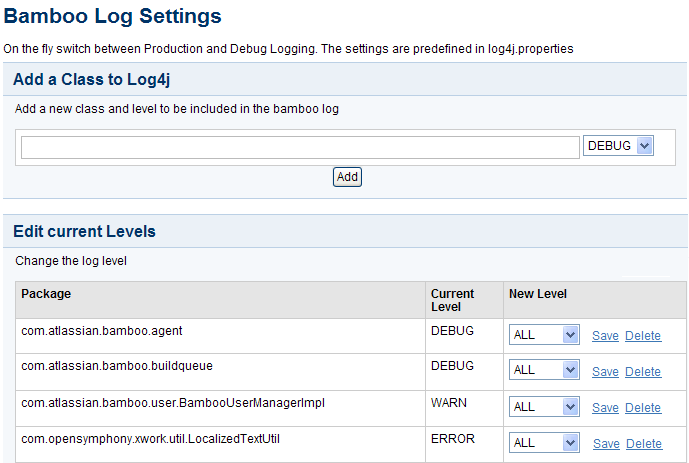Save the BambooUserManagerImpl log level
This screenshot has width=689, height=463.
[605, 408]
